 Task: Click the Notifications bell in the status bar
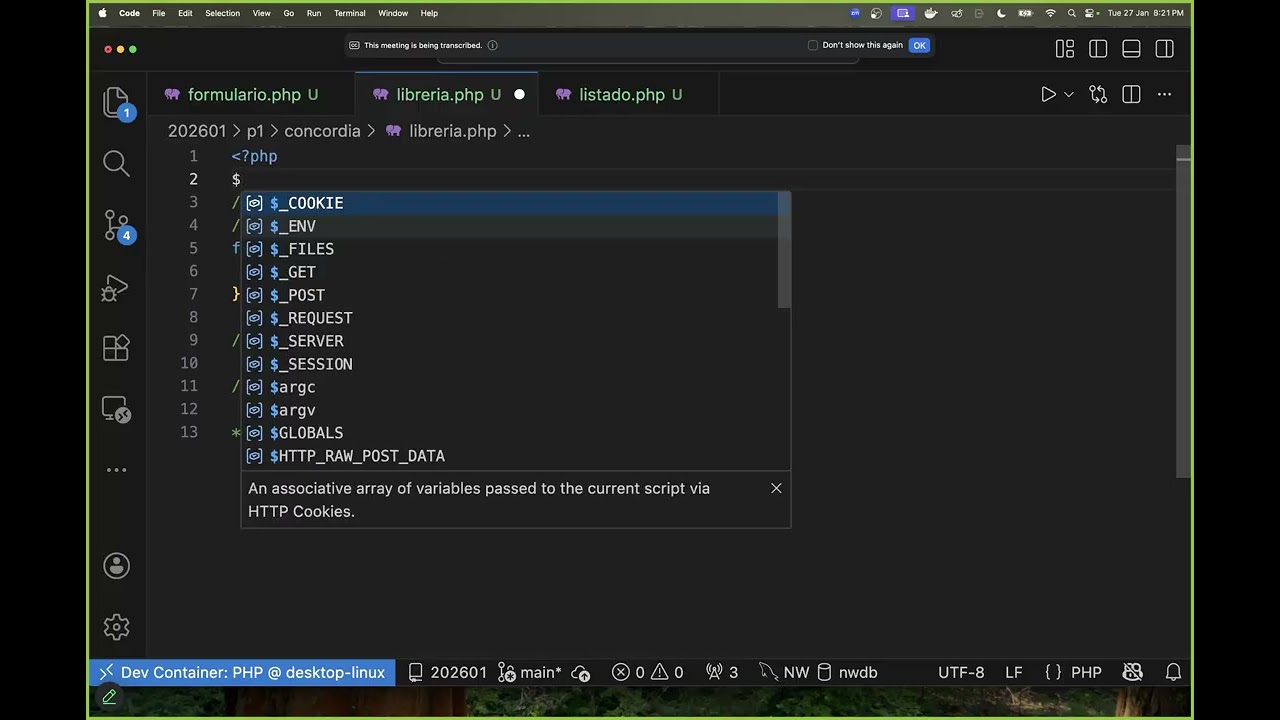point(1173,672)
